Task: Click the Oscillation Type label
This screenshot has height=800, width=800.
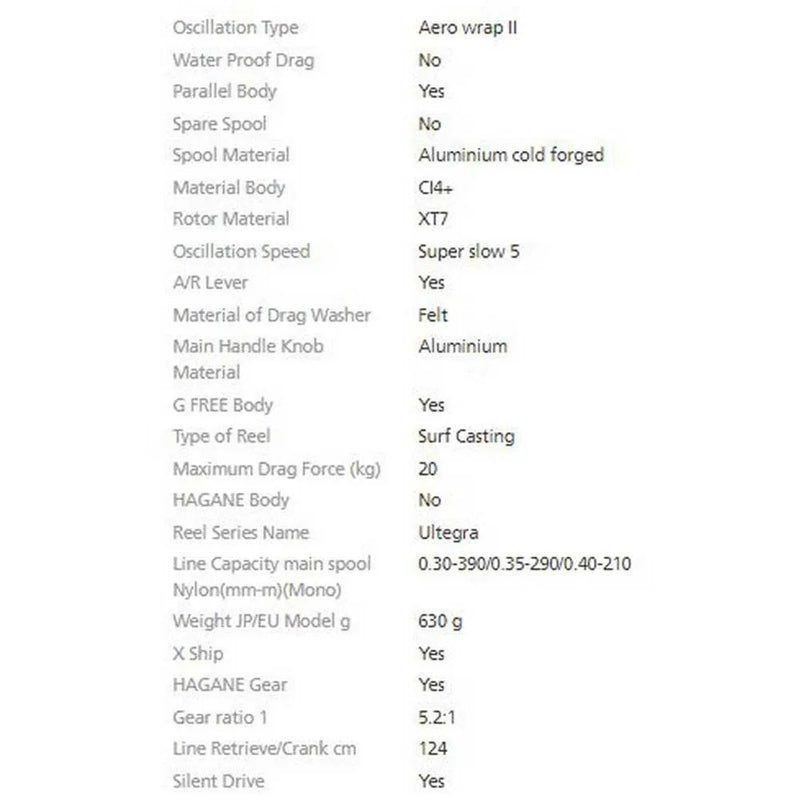Action: [235, 28]
